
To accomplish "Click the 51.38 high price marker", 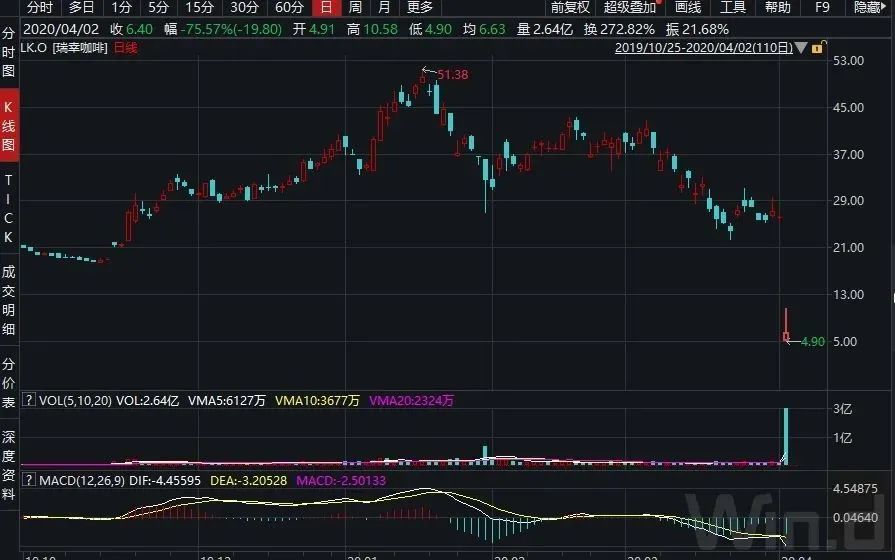I will coord(453,75).
